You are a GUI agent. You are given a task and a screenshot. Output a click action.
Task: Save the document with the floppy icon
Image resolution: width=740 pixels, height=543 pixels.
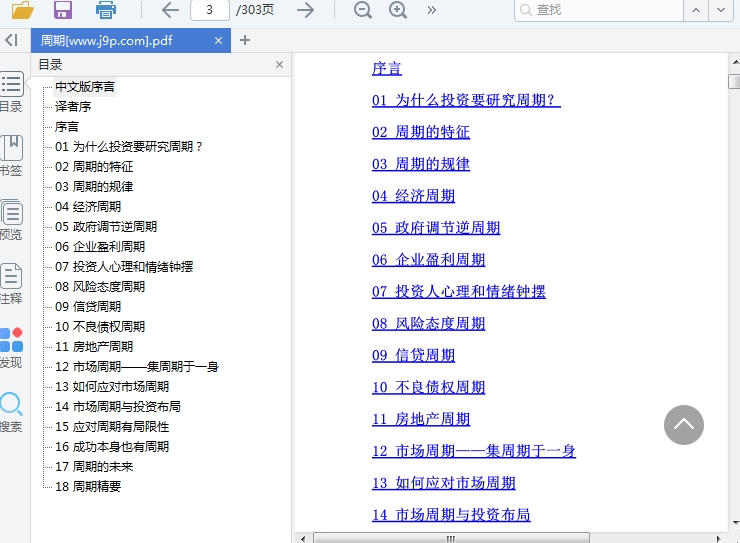pos(63,9)
